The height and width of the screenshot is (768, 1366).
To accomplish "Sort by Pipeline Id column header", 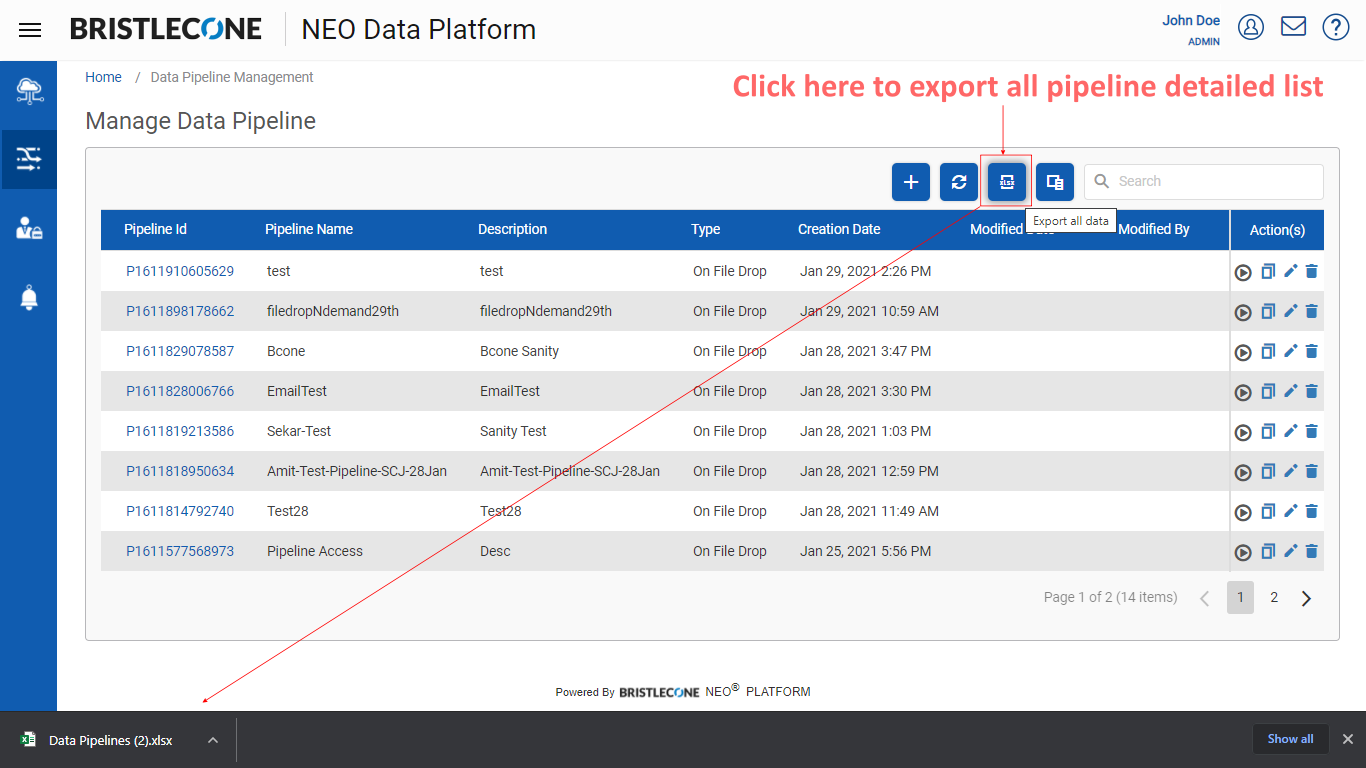I will (155, 229).
